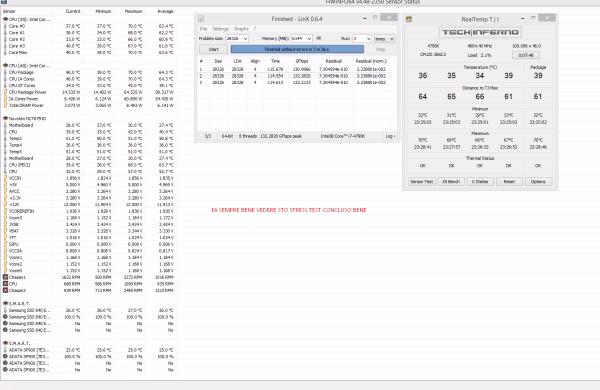Click the Start button in LinX
Viewport: 600px width, 390px height.
[x=214, y=49]
